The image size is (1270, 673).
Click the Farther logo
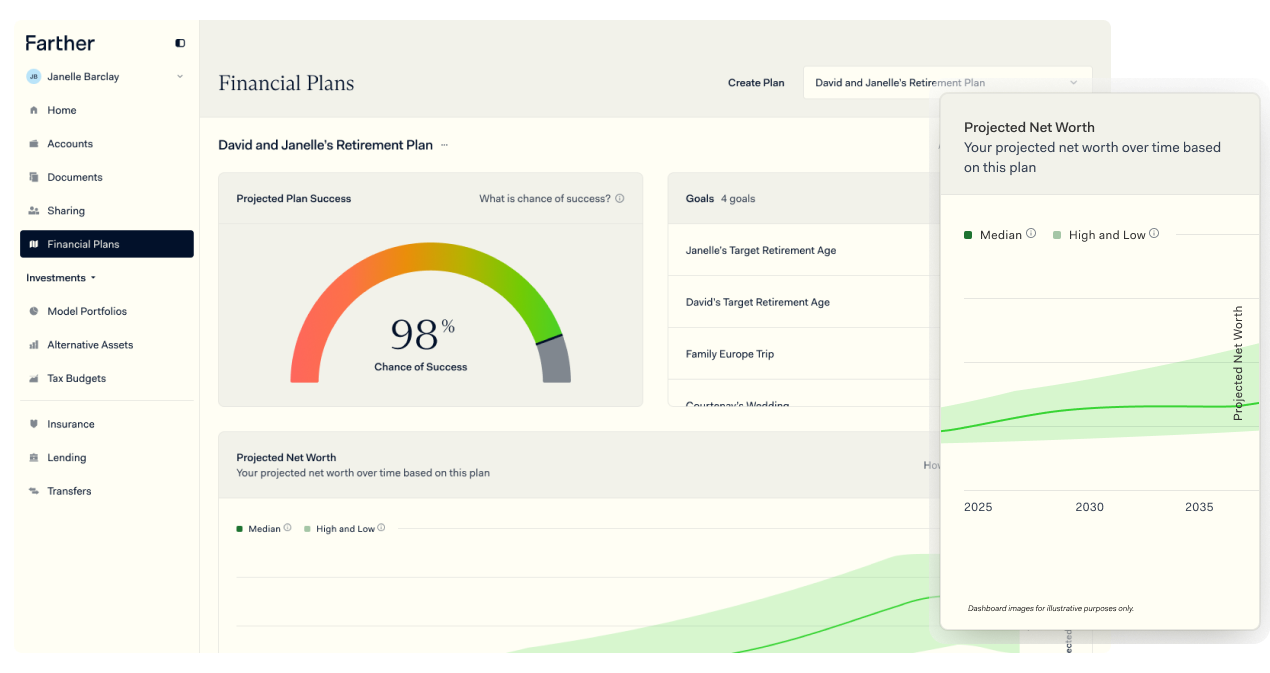(x=60, y=43)
